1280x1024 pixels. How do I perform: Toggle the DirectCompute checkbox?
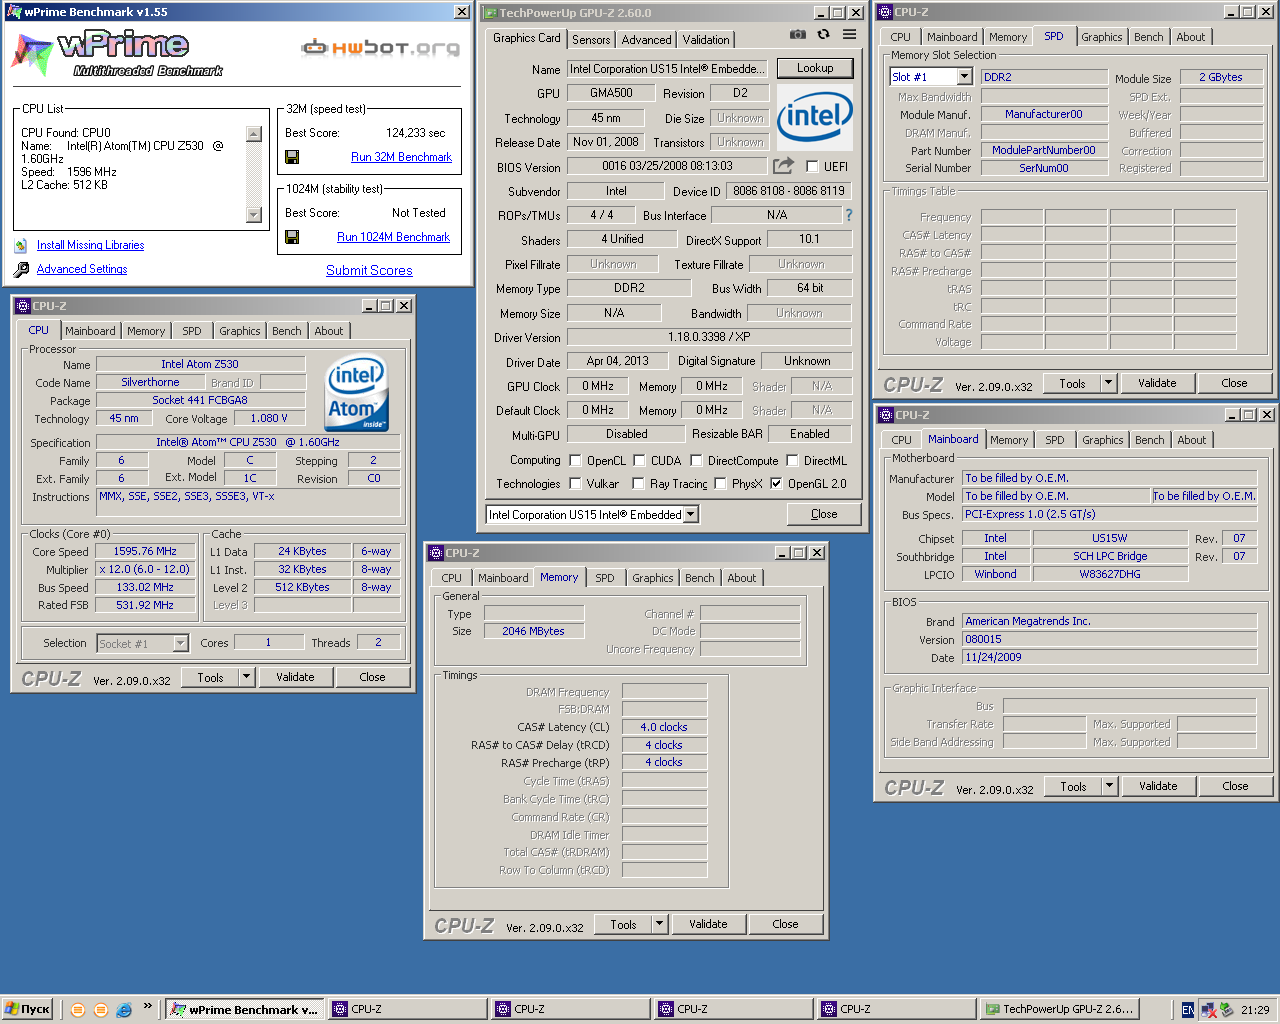point(695,461)
